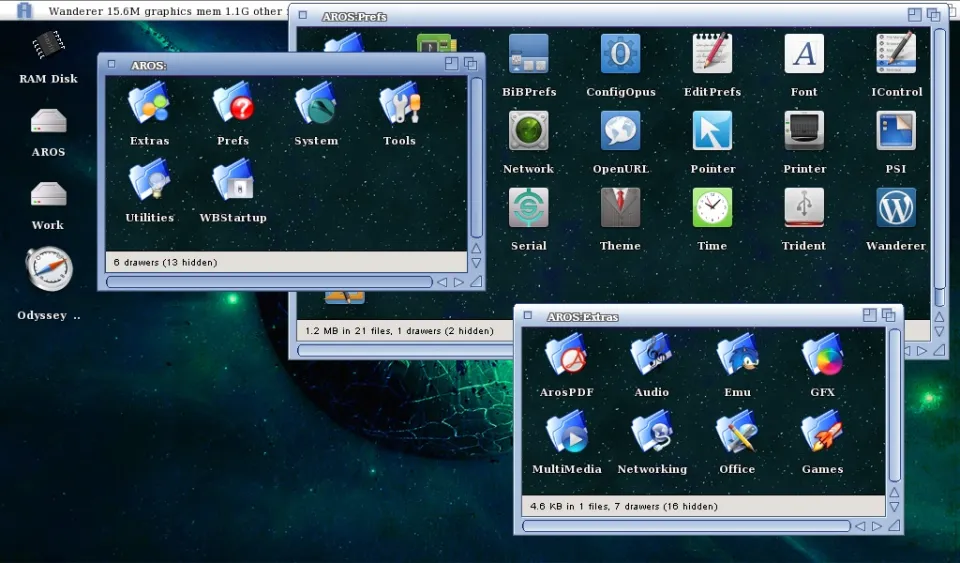The width and height of the screenshot is (960, 563).
Task: Click scroll down arrow in AROS:Extras window
Action: [894, 508]
